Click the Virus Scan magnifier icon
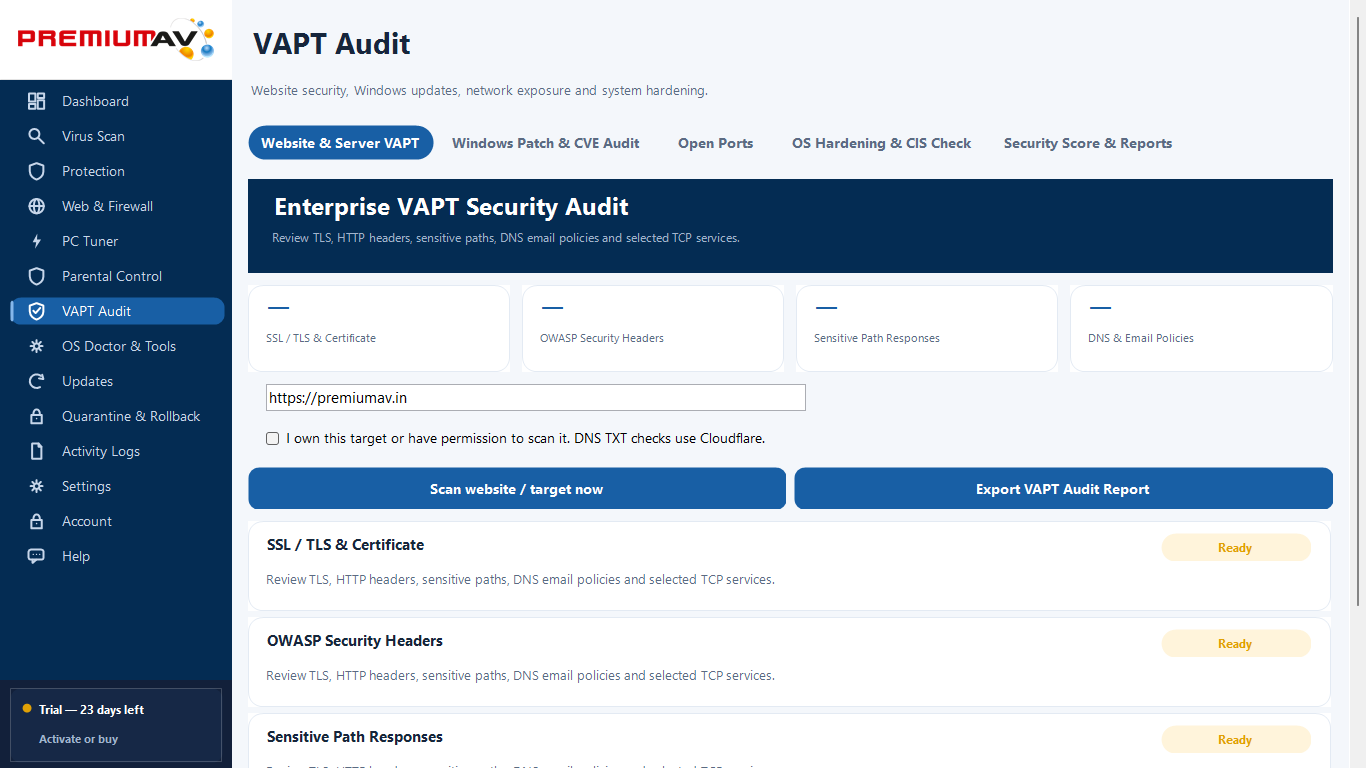This screenshot has width=1366, height=768. pos(37,136)
